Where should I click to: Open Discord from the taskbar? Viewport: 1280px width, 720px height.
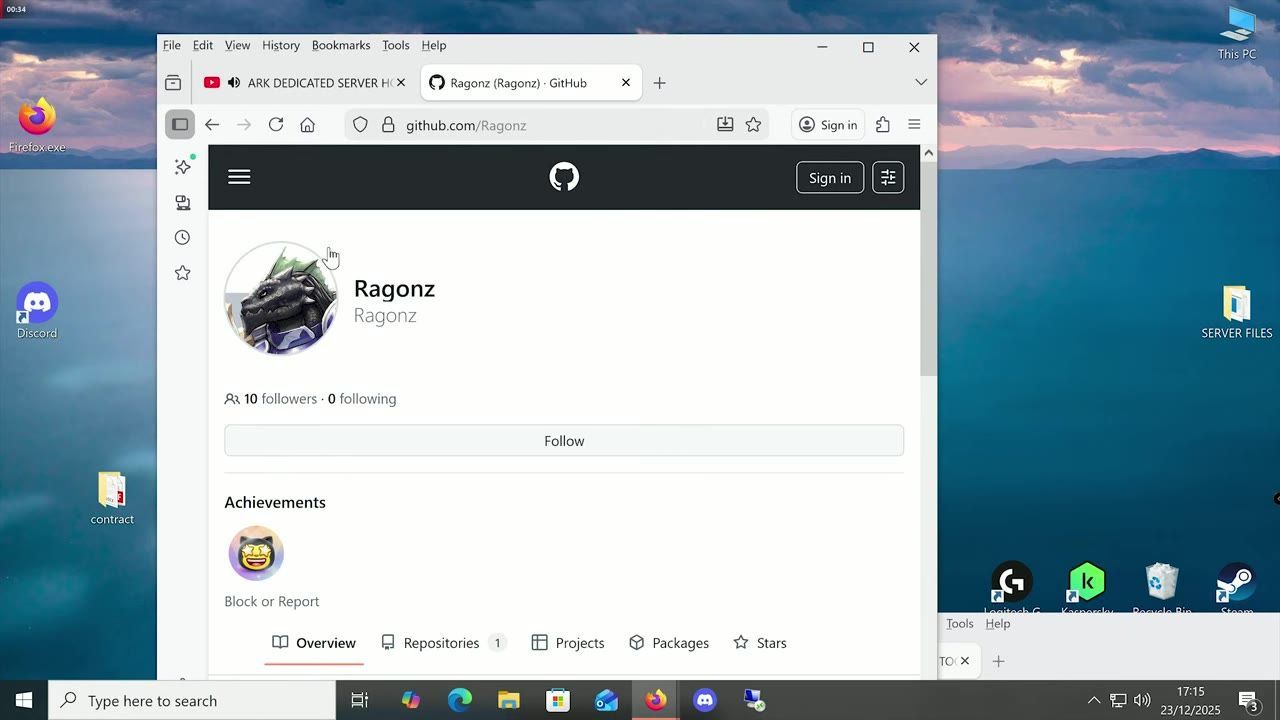coord(705,700)
